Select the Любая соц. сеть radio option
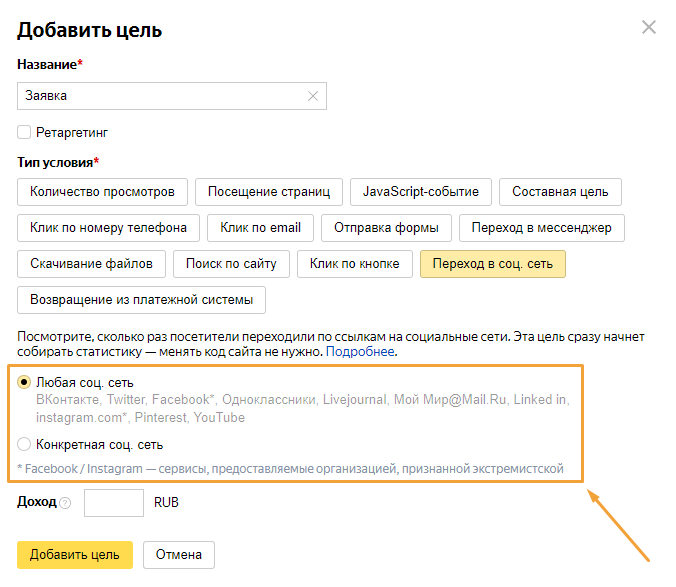The width and height of the screenshot is (676, 587). 24,382
